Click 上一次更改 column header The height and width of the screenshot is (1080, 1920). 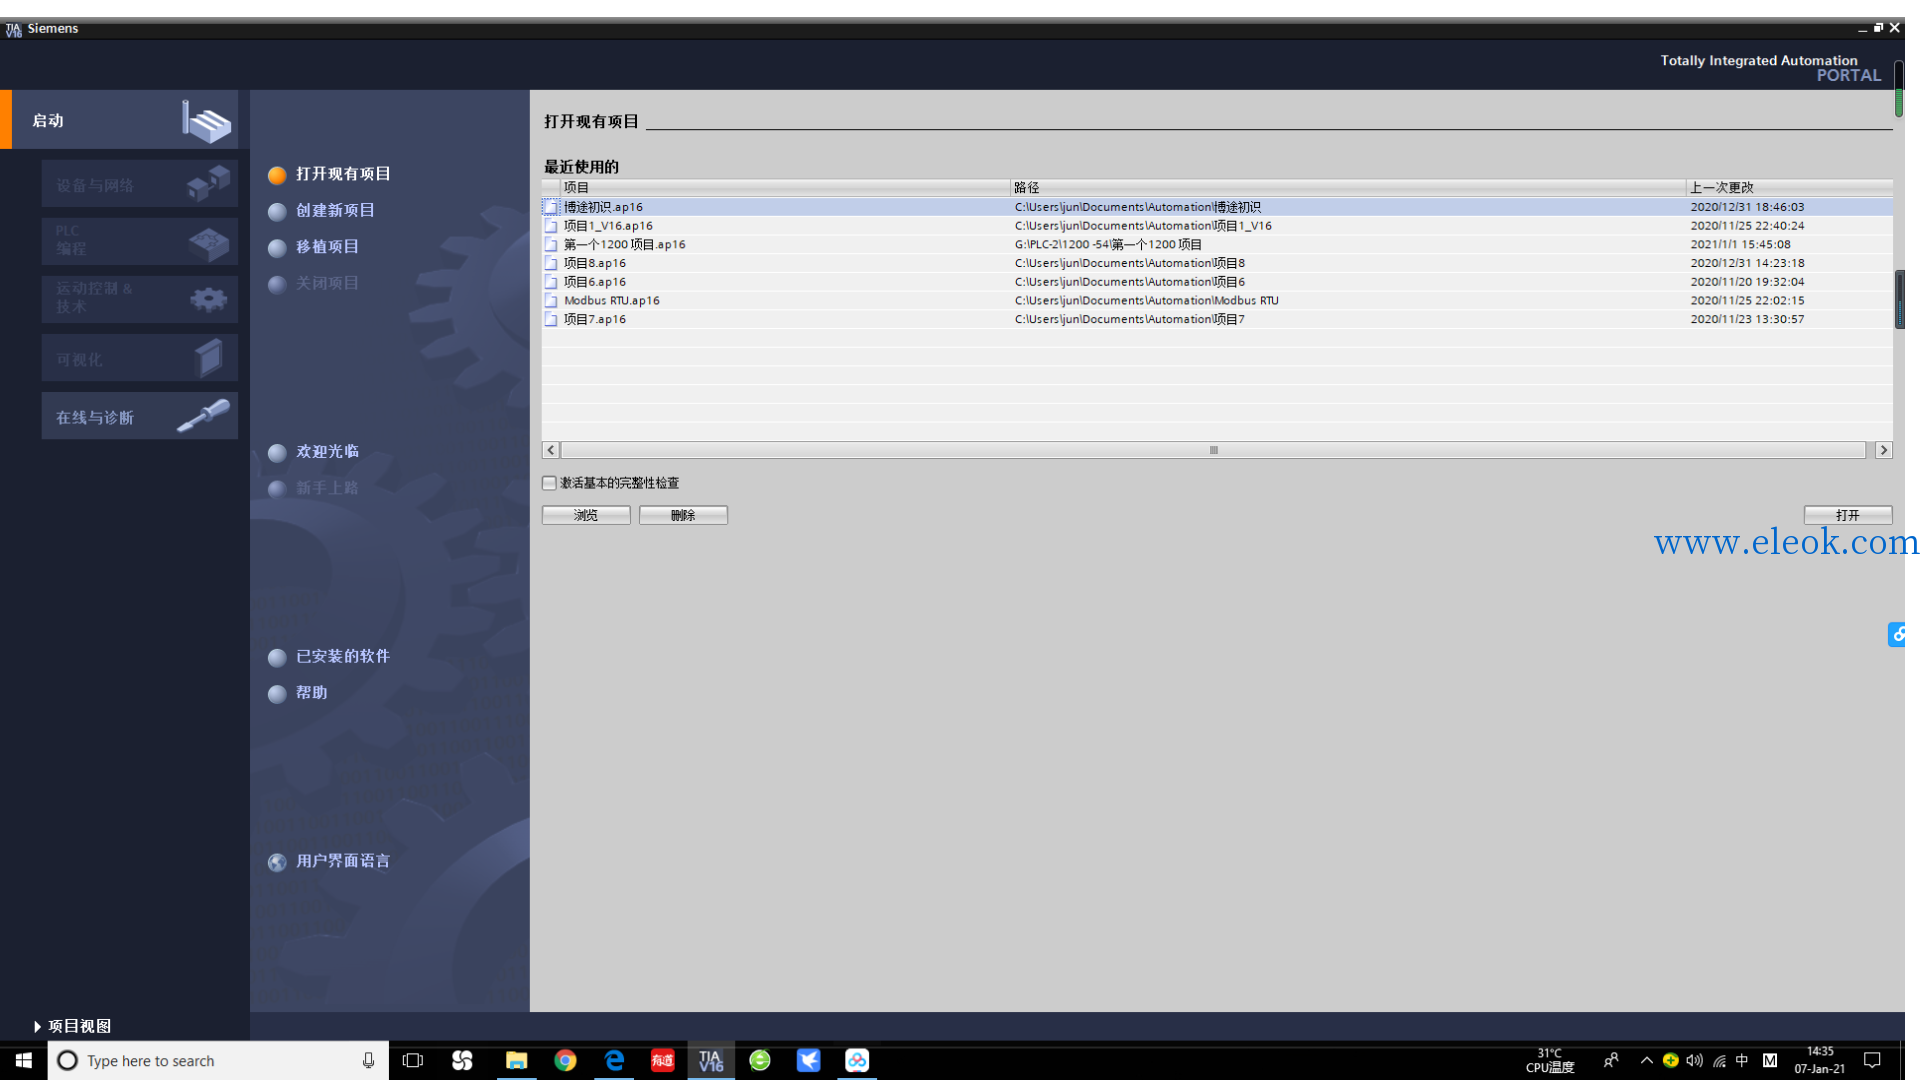(x=1790, y=188)
